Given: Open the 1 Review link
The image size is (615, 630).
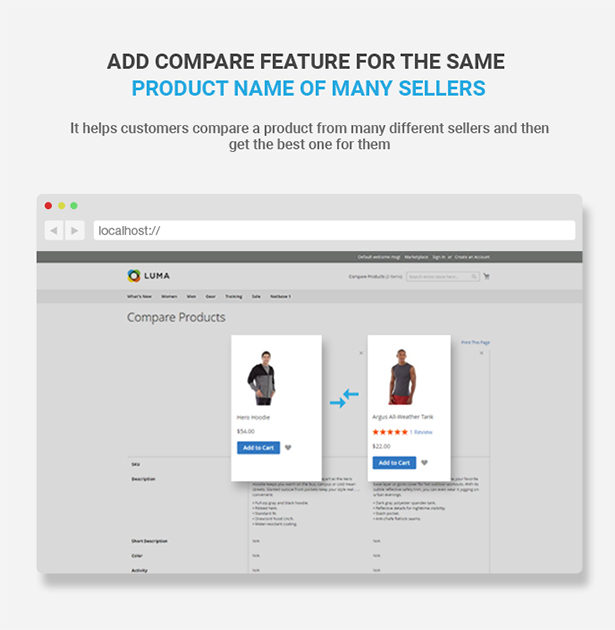Looking at the screenshot, I should click(x=421, y=432).
